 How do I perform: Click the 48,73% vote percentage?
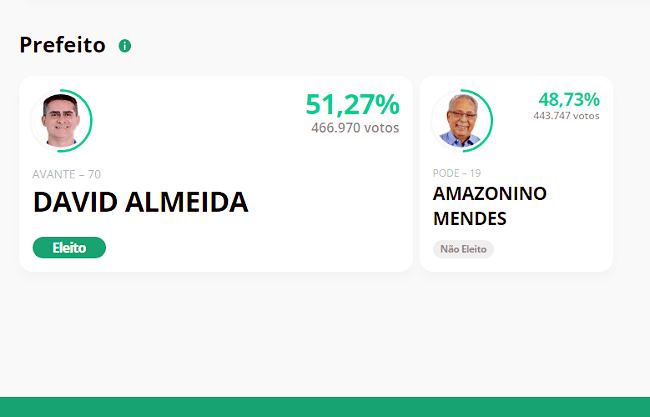569,99
